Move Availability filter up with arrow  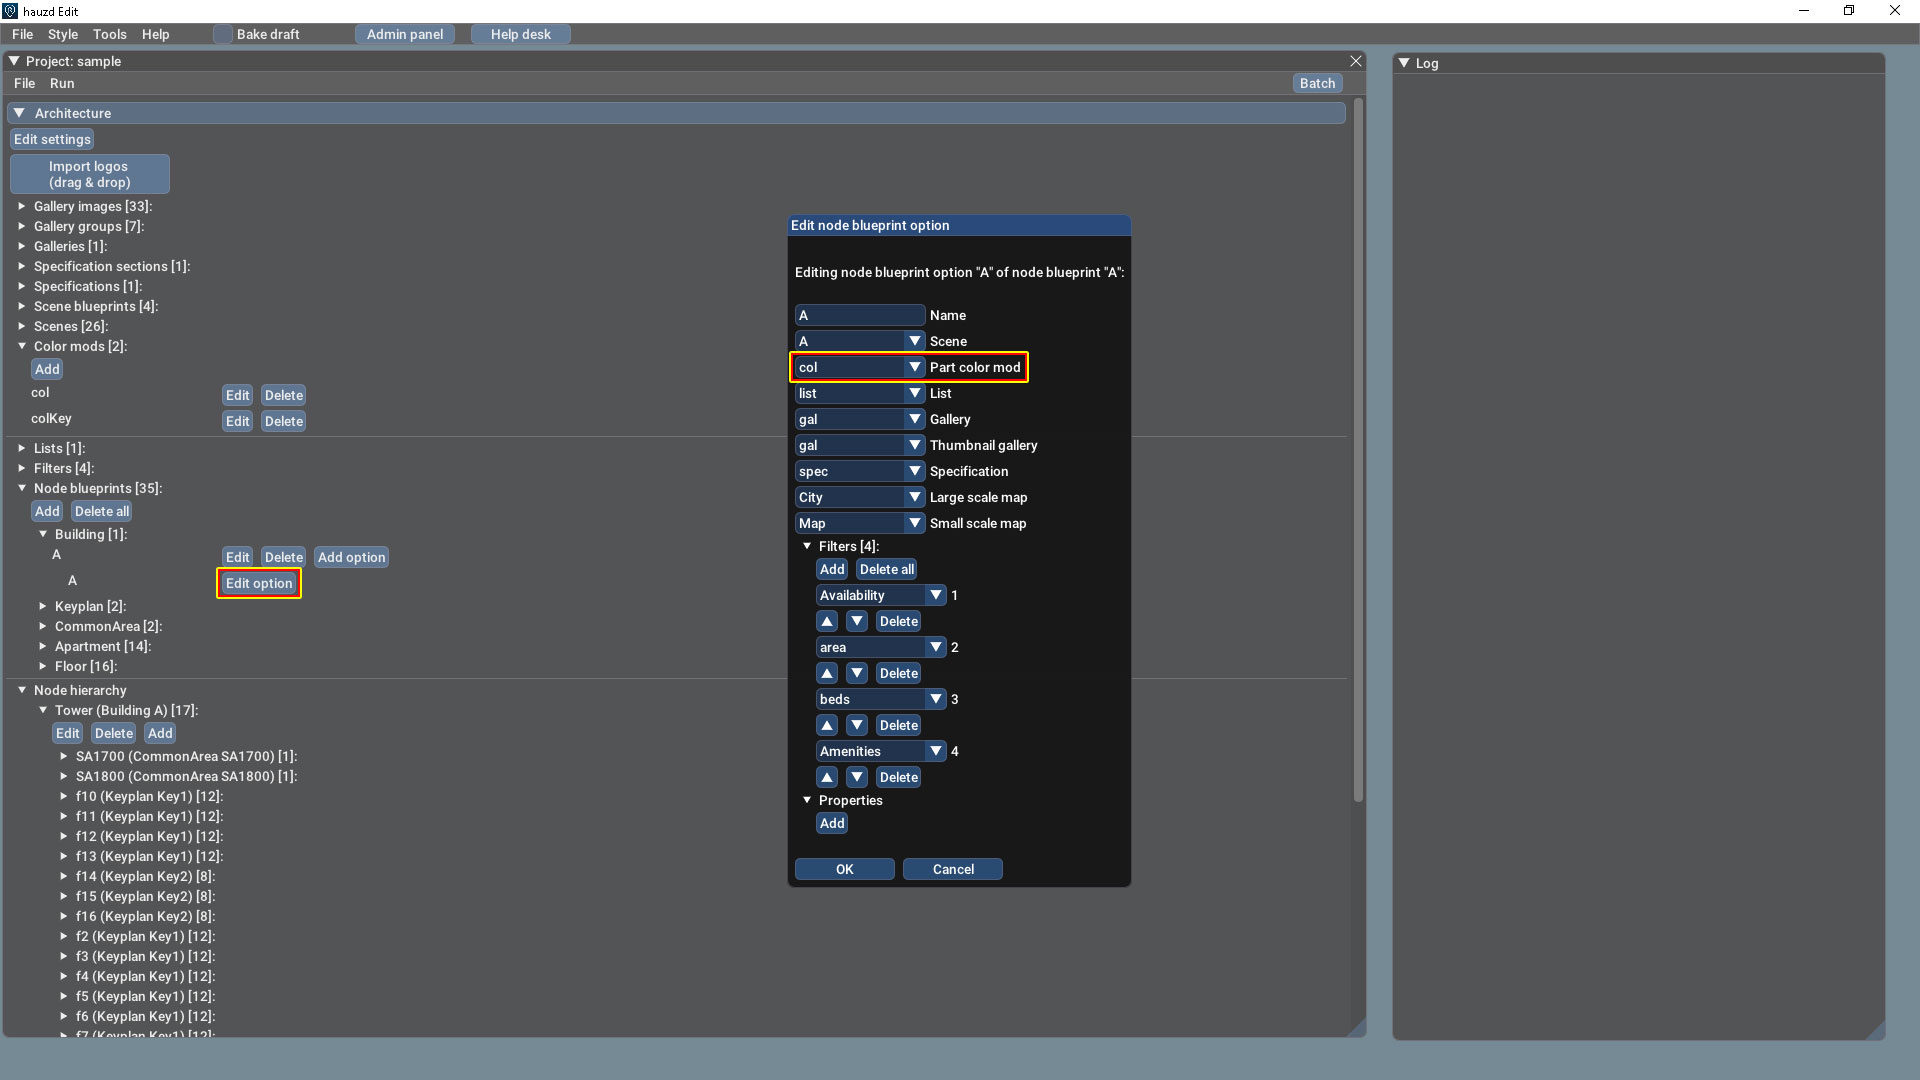(827, 621)
